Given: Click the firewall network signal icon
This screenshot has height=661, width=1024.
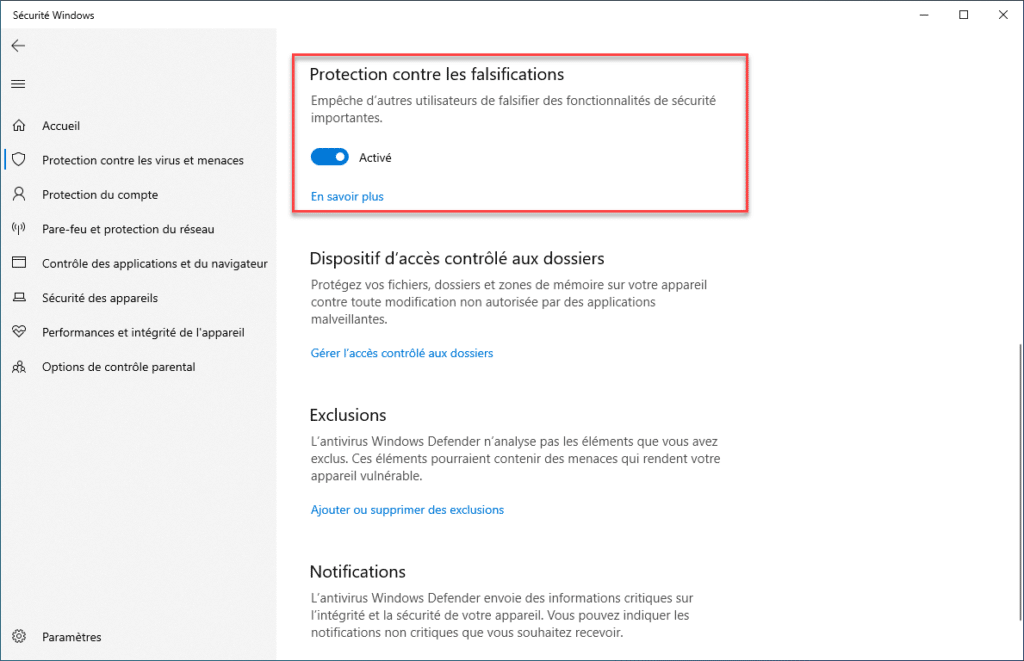Looking at the screenshot, I should (x=18, y=229).
